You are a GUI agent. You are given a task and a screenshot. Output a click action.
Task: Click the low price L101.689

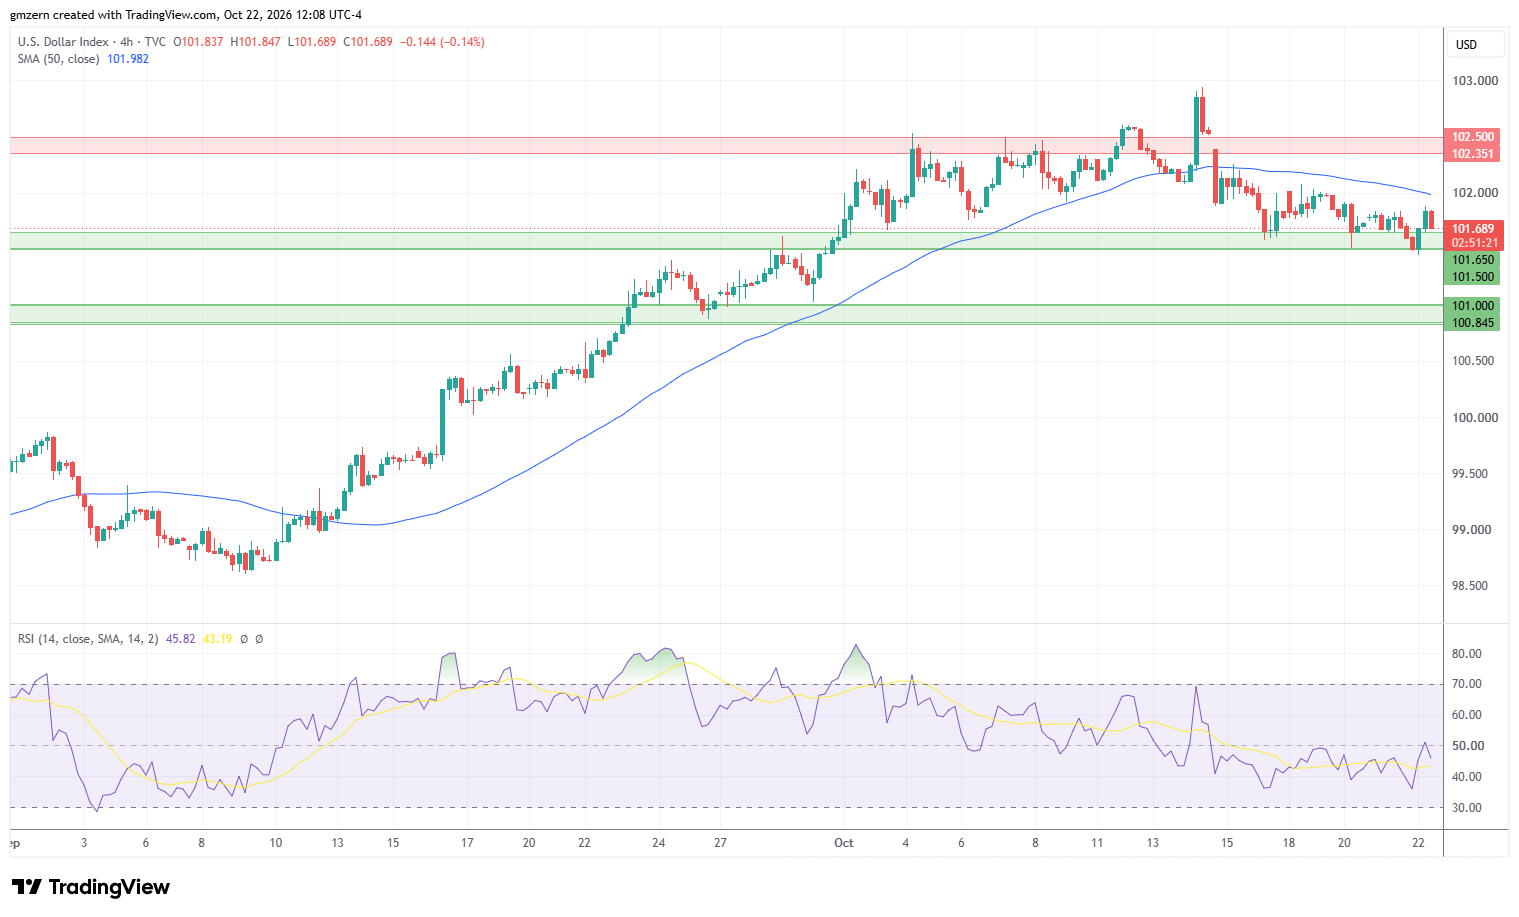[x=312, y=42]
